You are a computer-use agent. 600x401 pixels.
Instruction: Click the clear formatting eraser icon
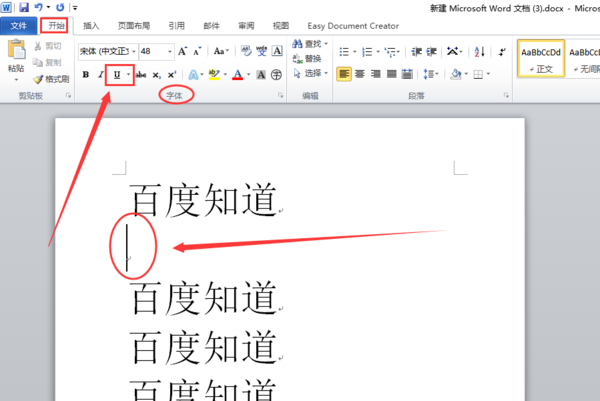[x=246, y=51]
